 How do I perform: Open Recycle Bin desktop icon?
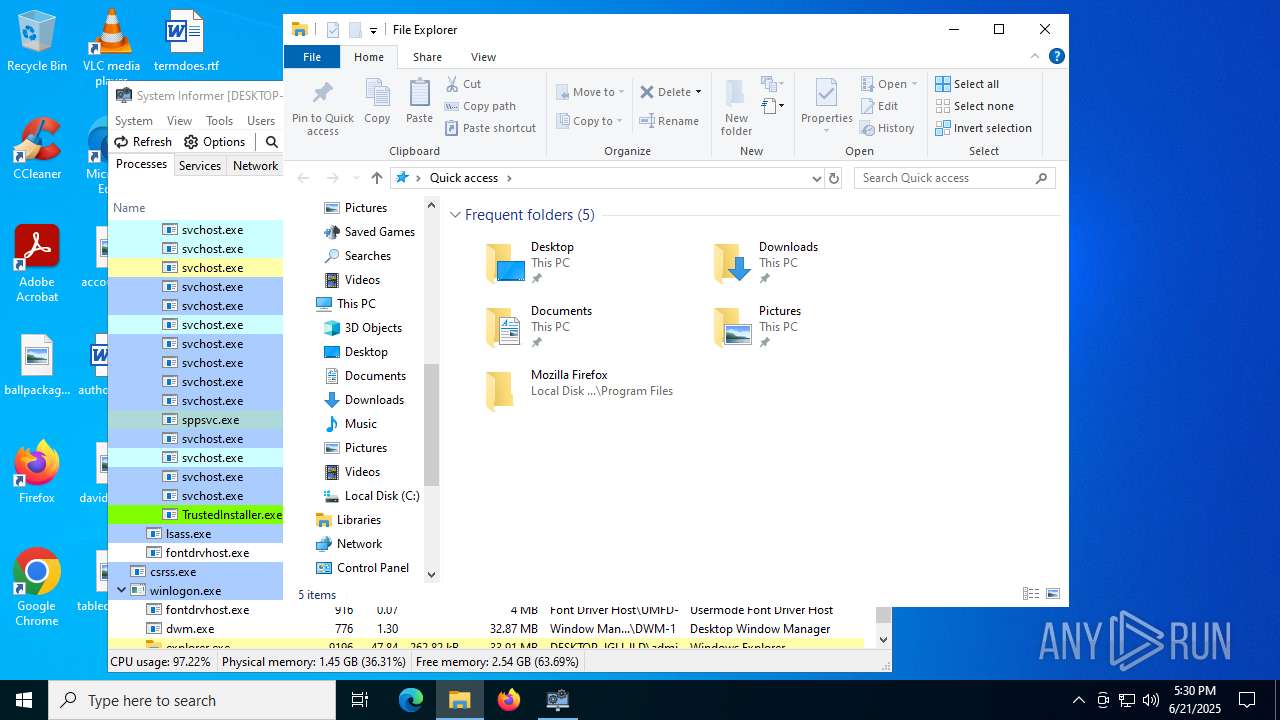[37, 41]
